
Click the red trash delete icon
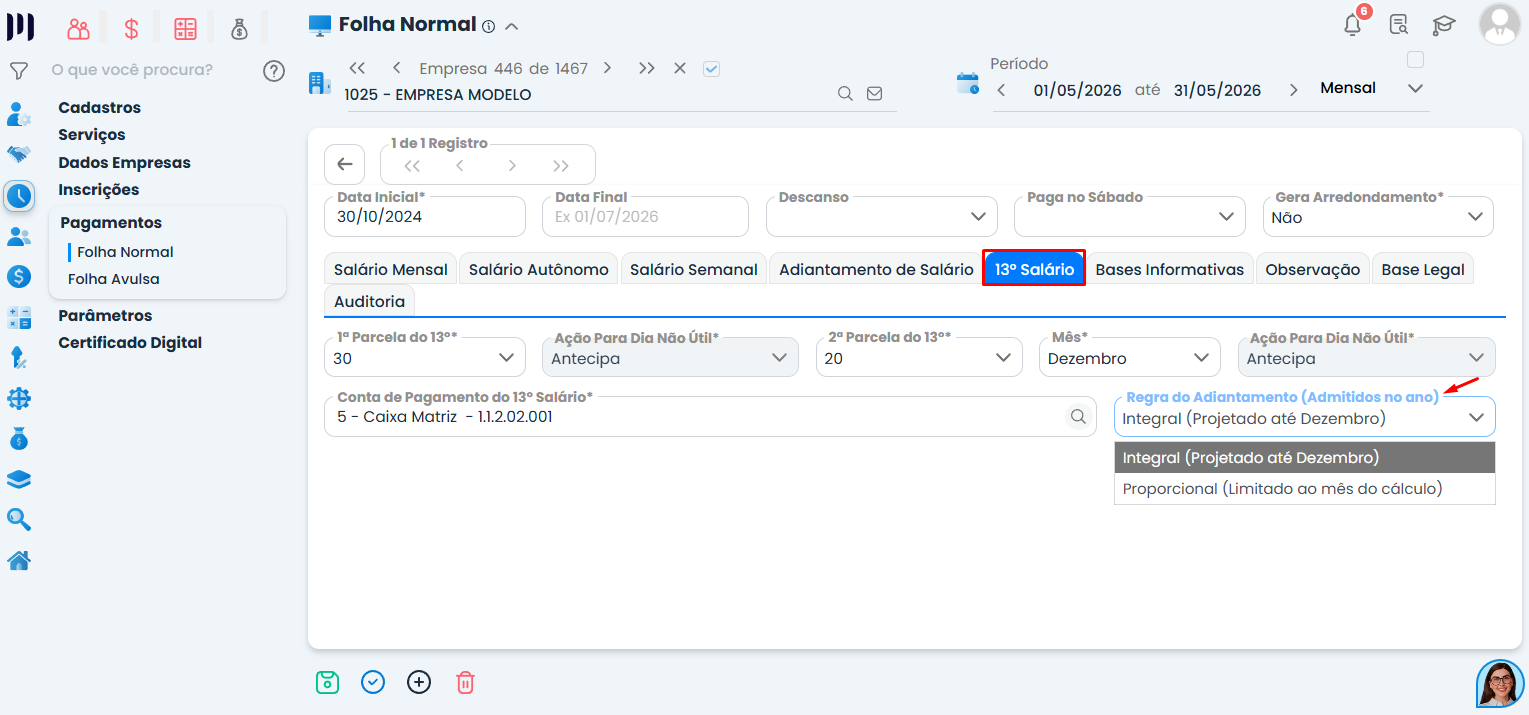tap(465, 682)
